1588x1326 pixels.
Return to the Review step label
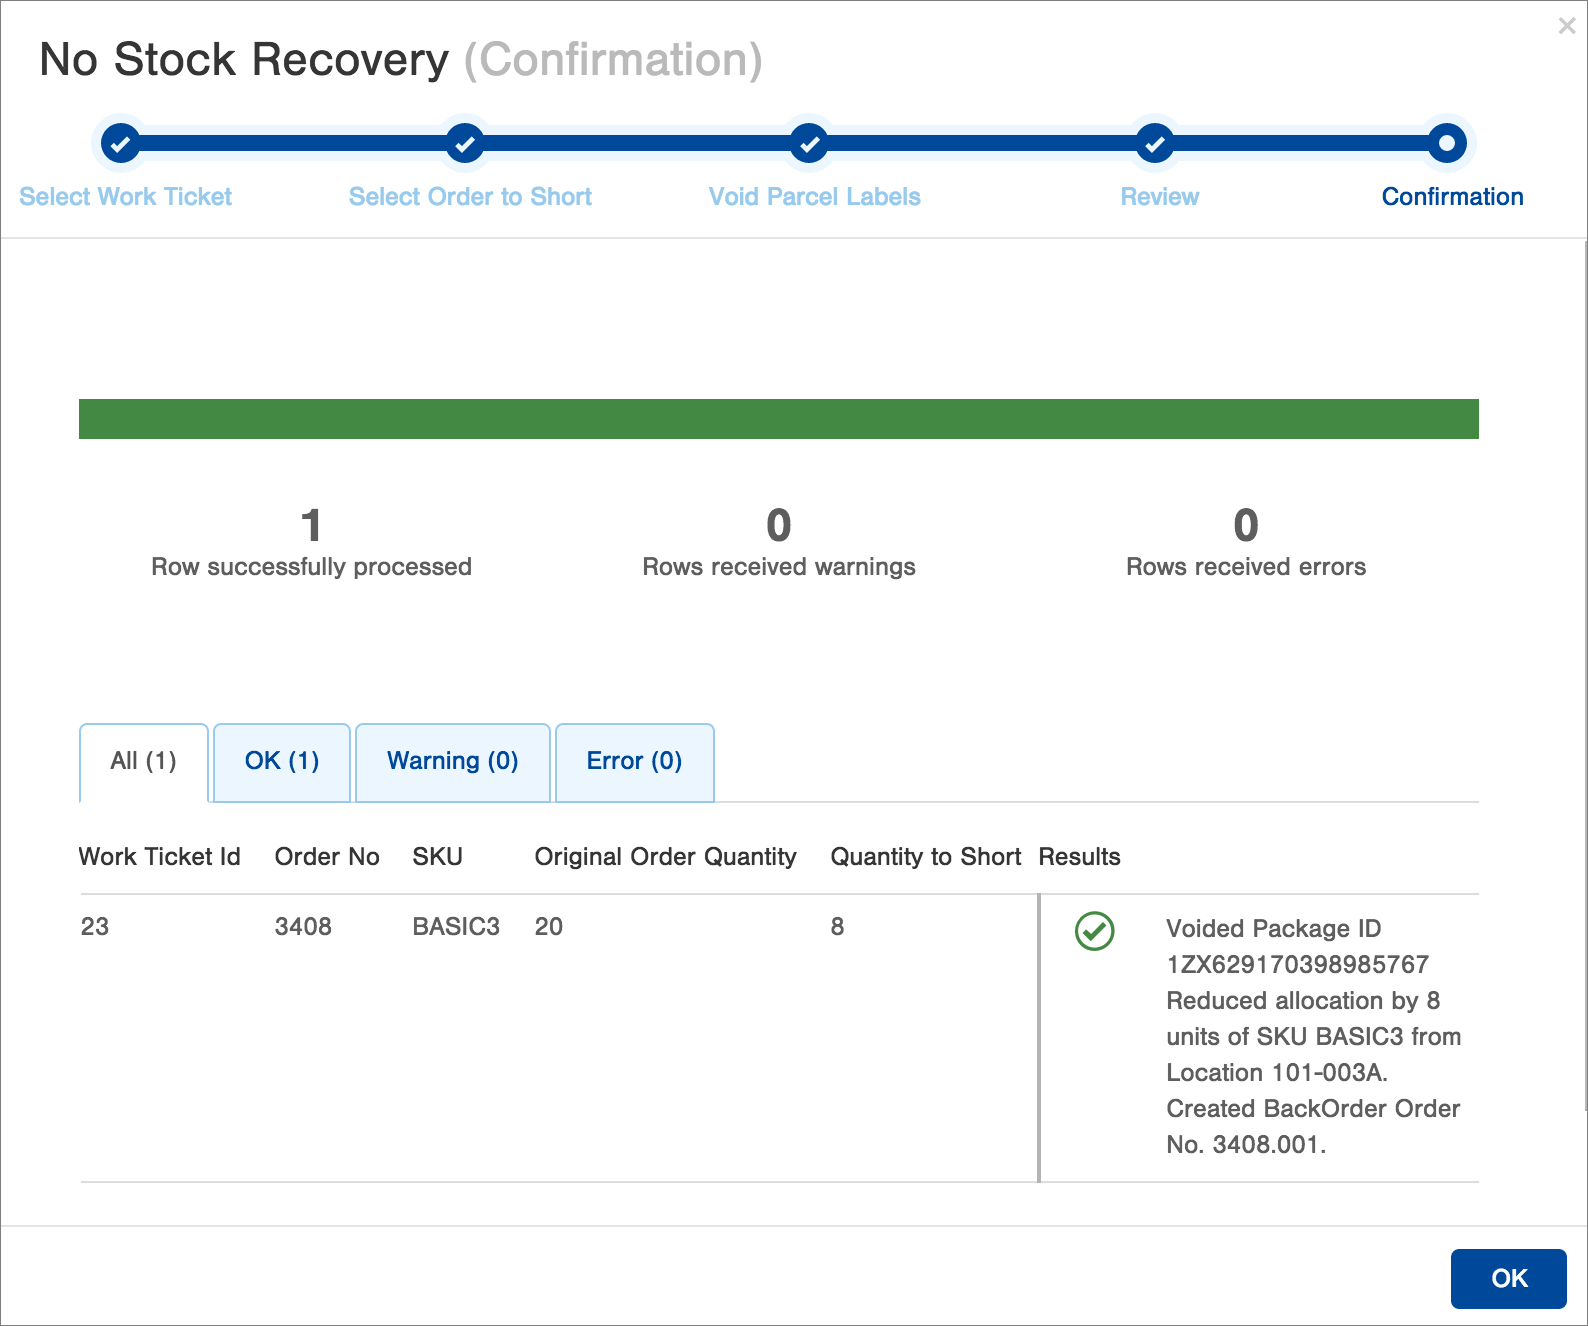click(1160, 197)
